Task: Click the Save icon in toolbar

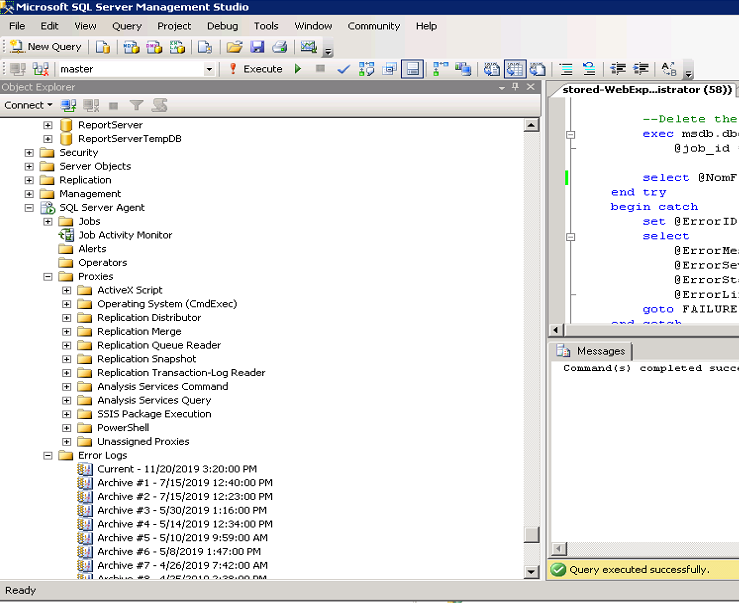Action: point(257,46)
